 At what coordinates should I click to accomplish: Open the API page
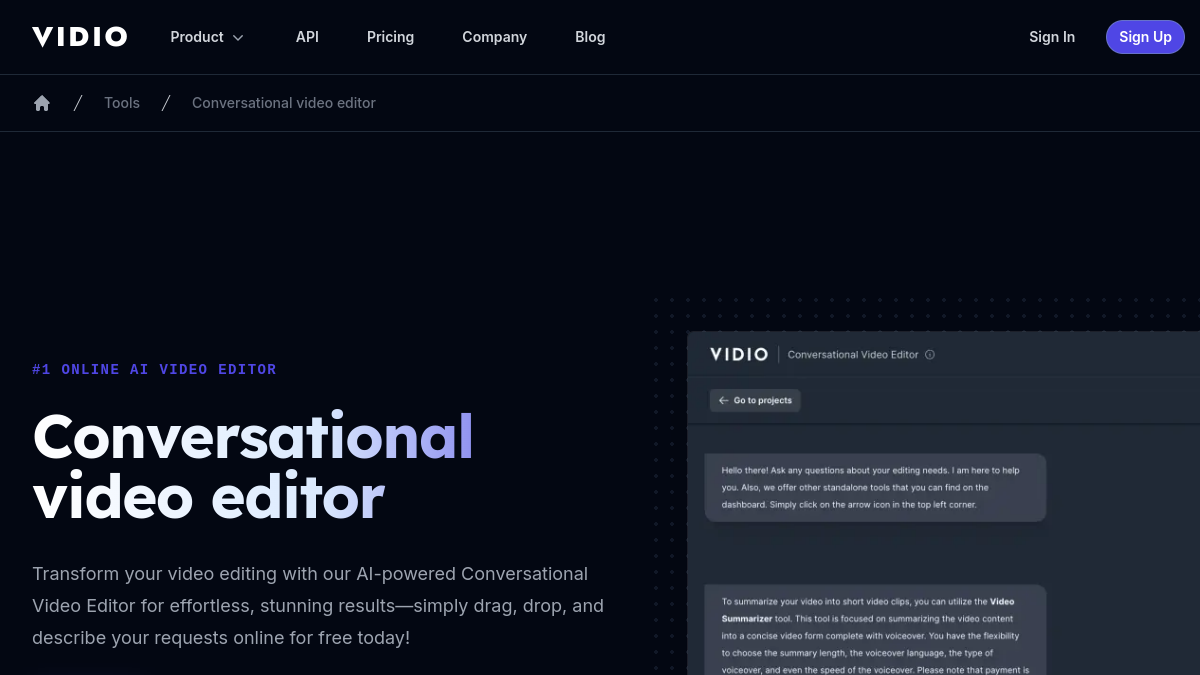coord(307,37)
